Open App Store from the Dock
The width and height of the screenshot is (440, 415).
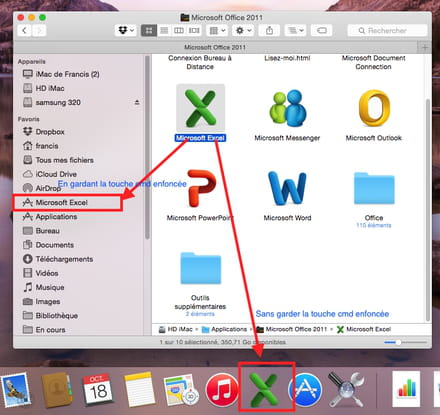point(306,390)
